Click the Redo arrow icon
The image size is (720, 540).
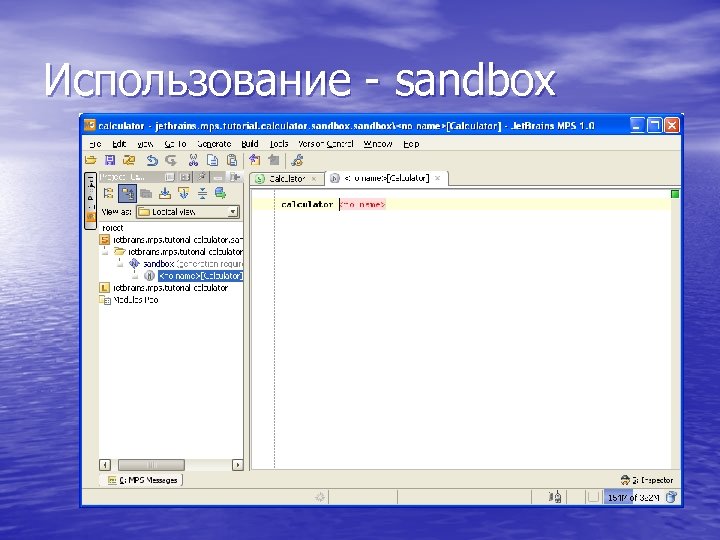coord(171,160)
